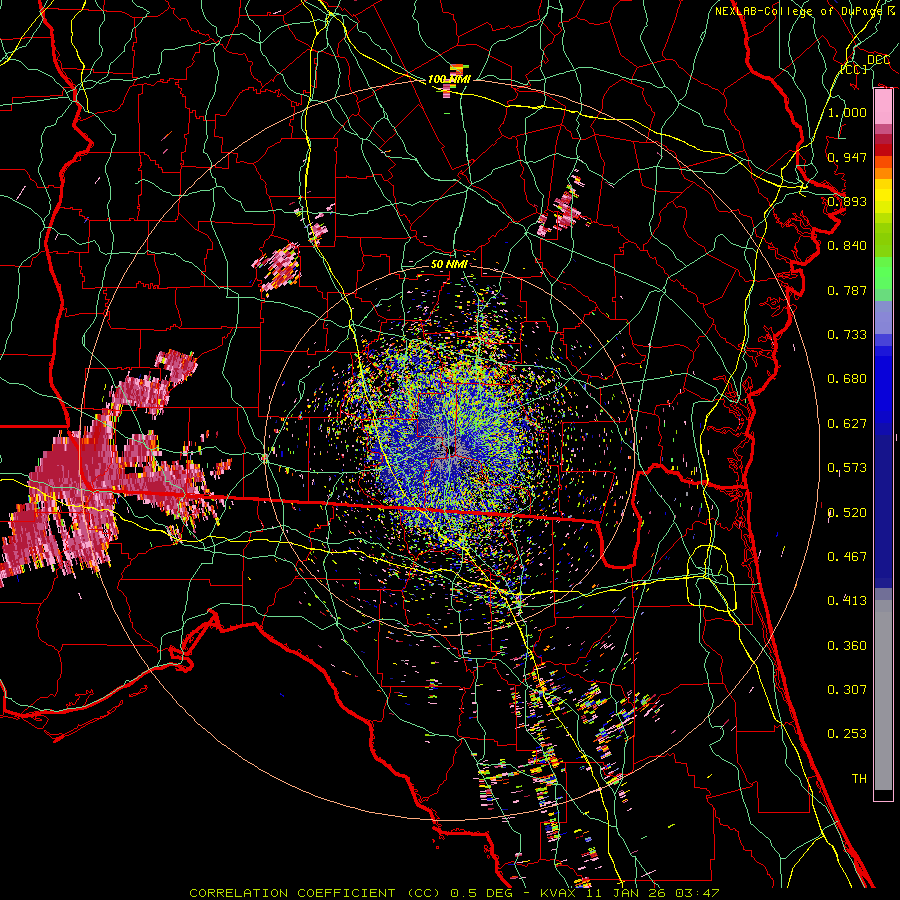Select the 0.253 scale value
The width and height of the screenshot is (900, 900).
click(847, 734)
